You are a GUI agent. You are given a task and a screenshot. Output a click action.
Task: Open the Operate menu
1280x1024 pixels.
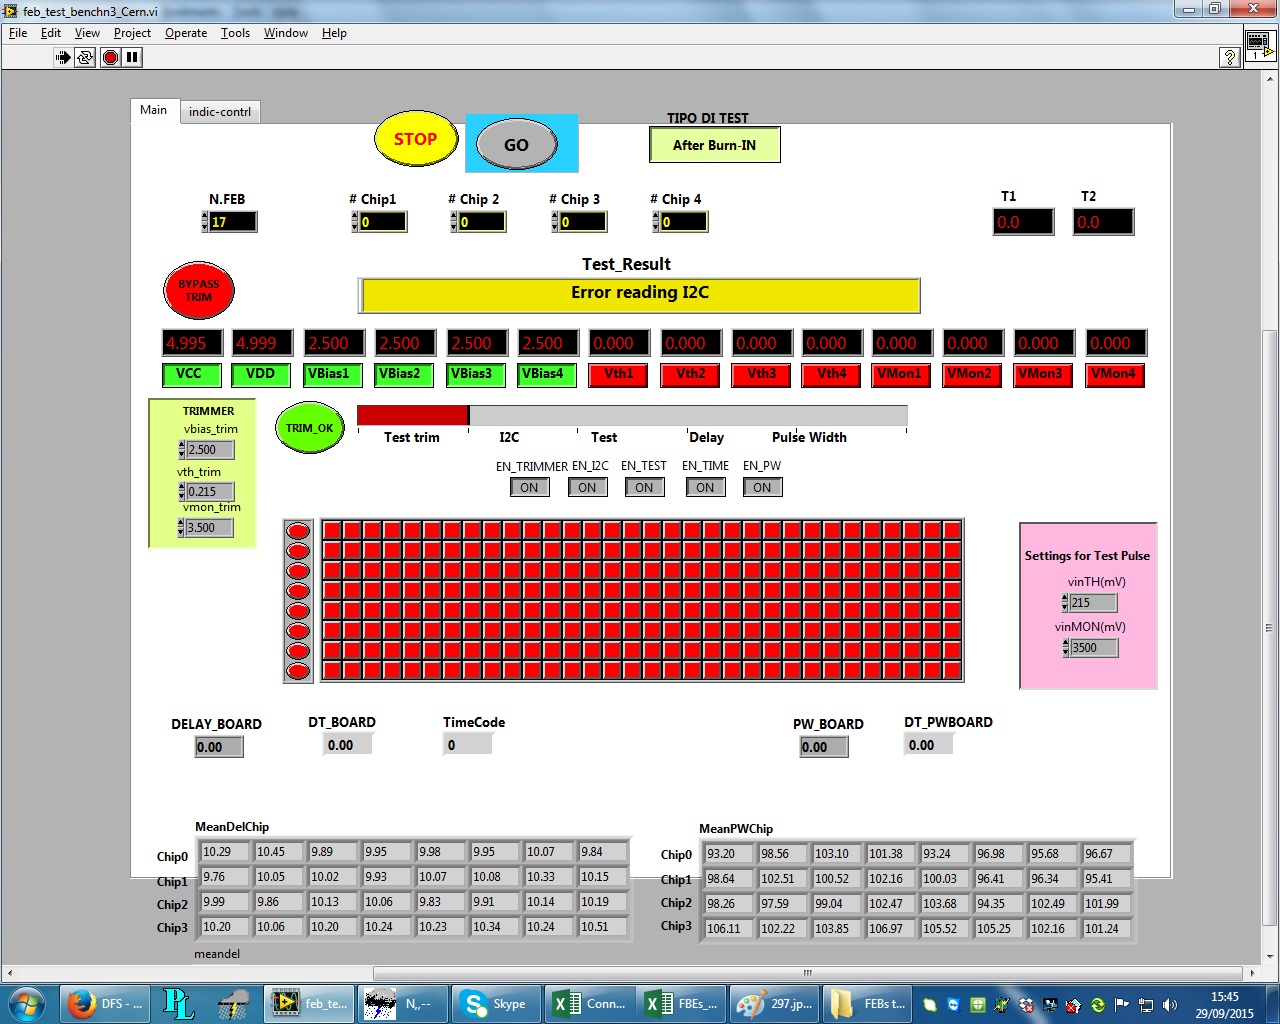click(186, 33)
